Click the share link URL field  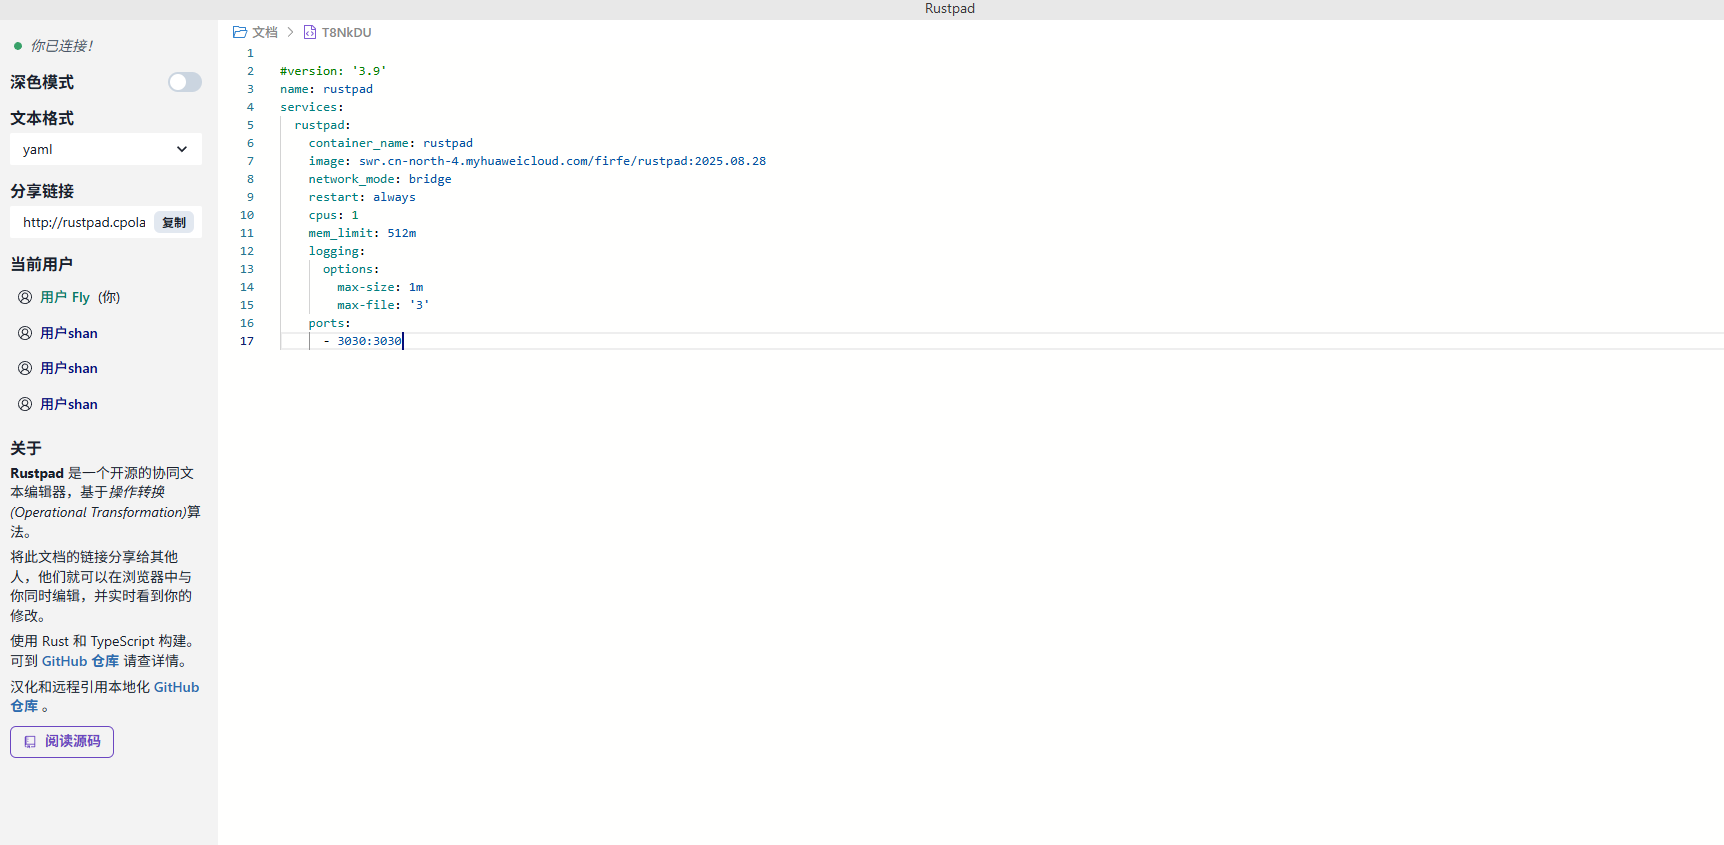pyautogui.click(x=84, y=223)
